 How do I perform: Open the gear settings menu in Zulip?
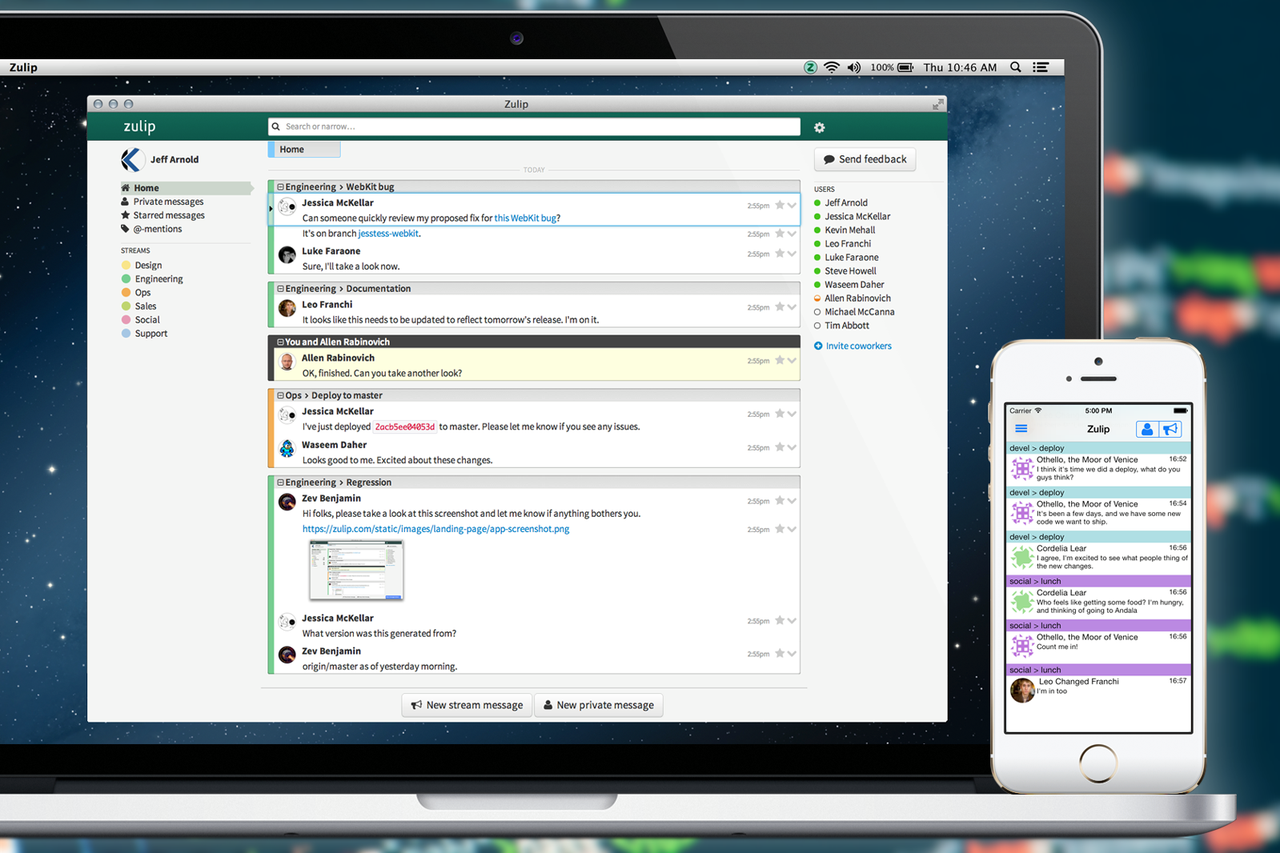[x=820, y=127]
